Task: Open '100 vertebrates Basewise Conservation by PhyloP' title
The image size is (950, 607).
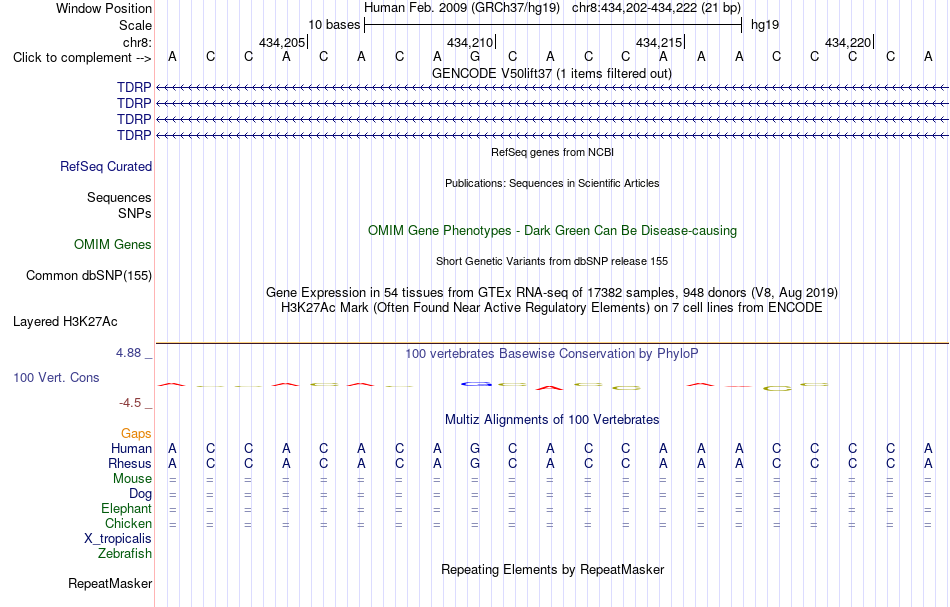Action: pyautogui.click(x=552, y=354)
